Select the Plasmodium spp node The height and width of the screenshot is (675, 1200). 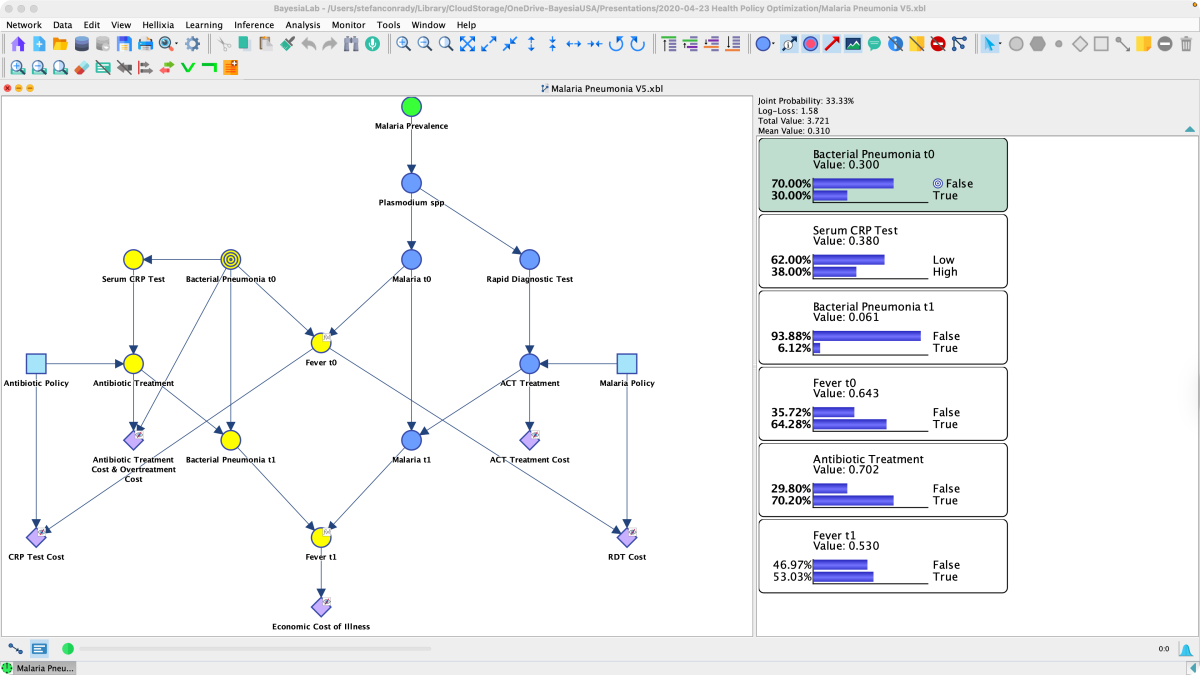pyautogui.click(x=411, y=183)
